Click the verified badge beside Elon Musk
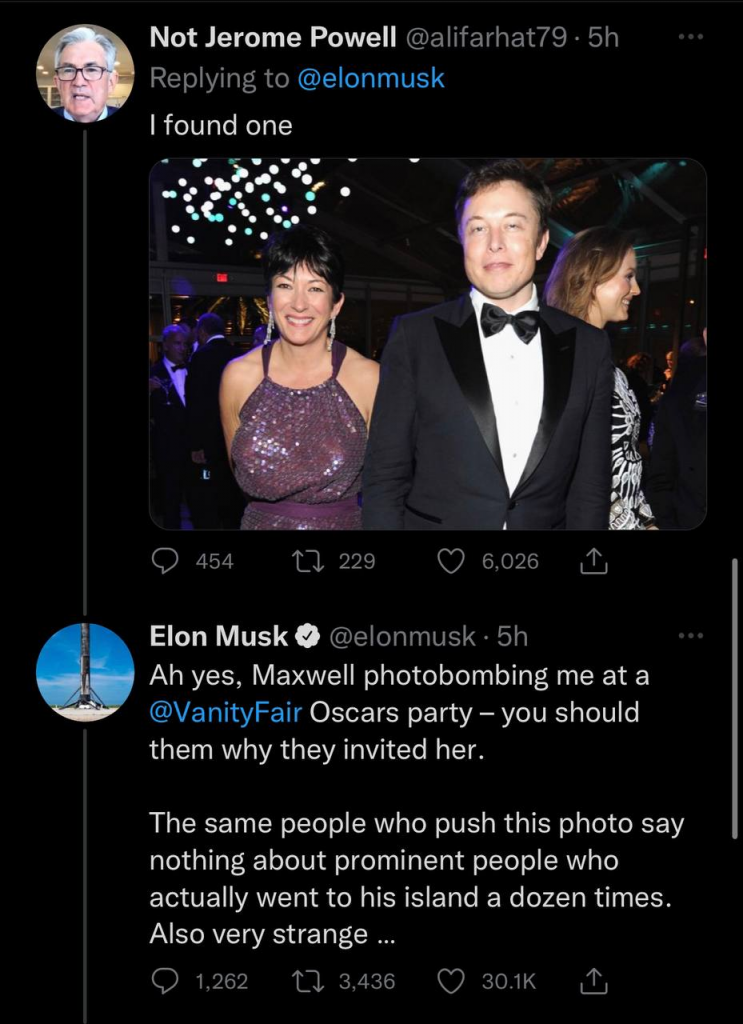 [309, 636]
